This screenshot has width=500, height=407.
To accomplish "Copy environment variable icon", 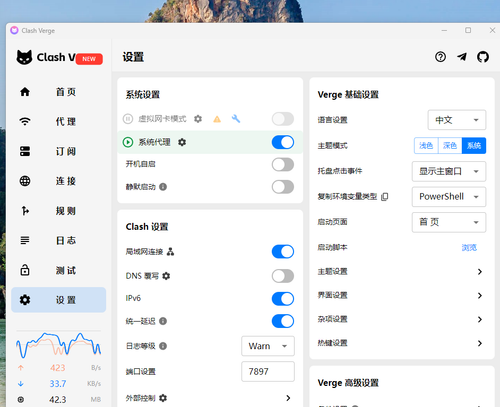I will (x=384, y=197).
